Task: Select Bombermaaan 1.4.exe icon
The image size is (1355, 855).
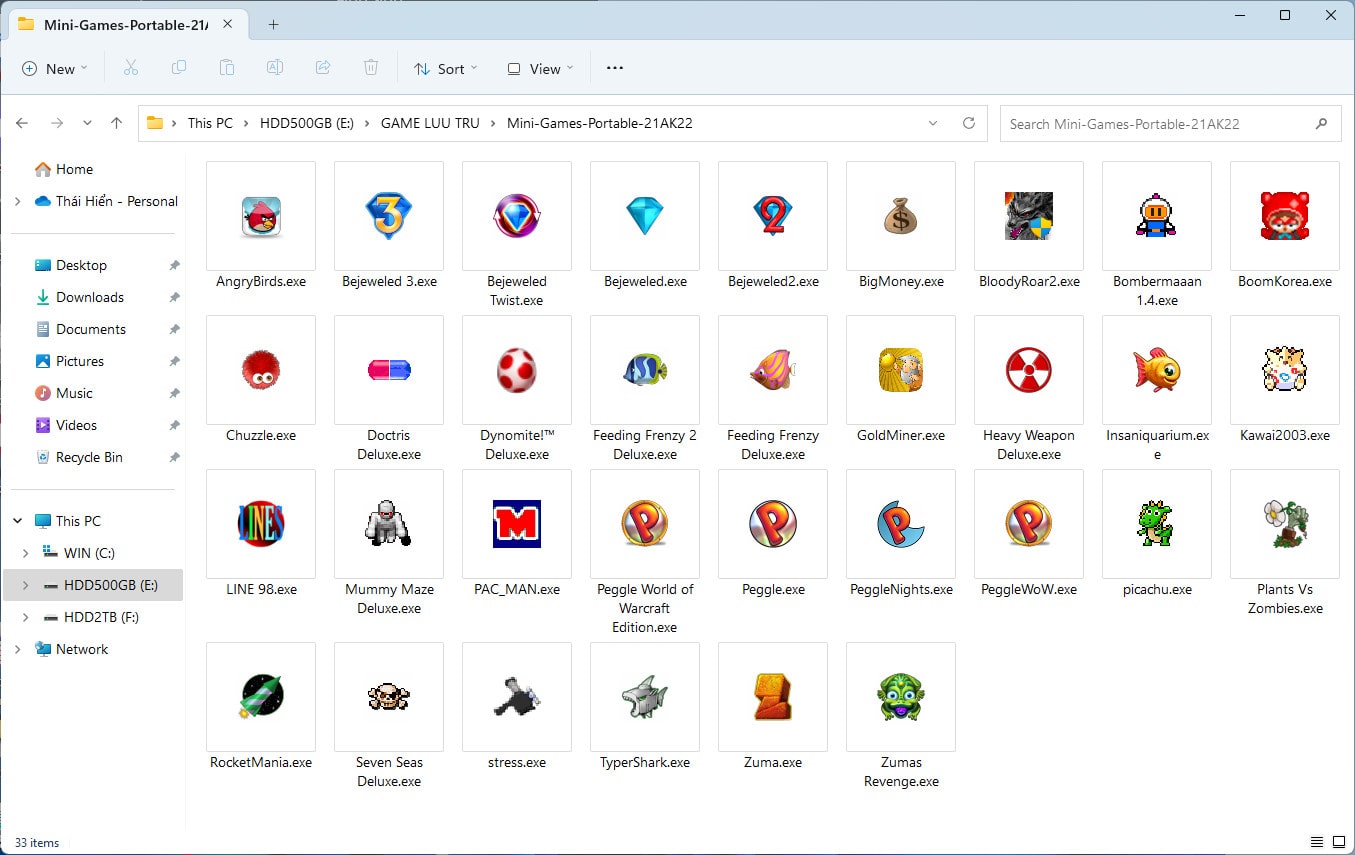Action: point(1157,216)
